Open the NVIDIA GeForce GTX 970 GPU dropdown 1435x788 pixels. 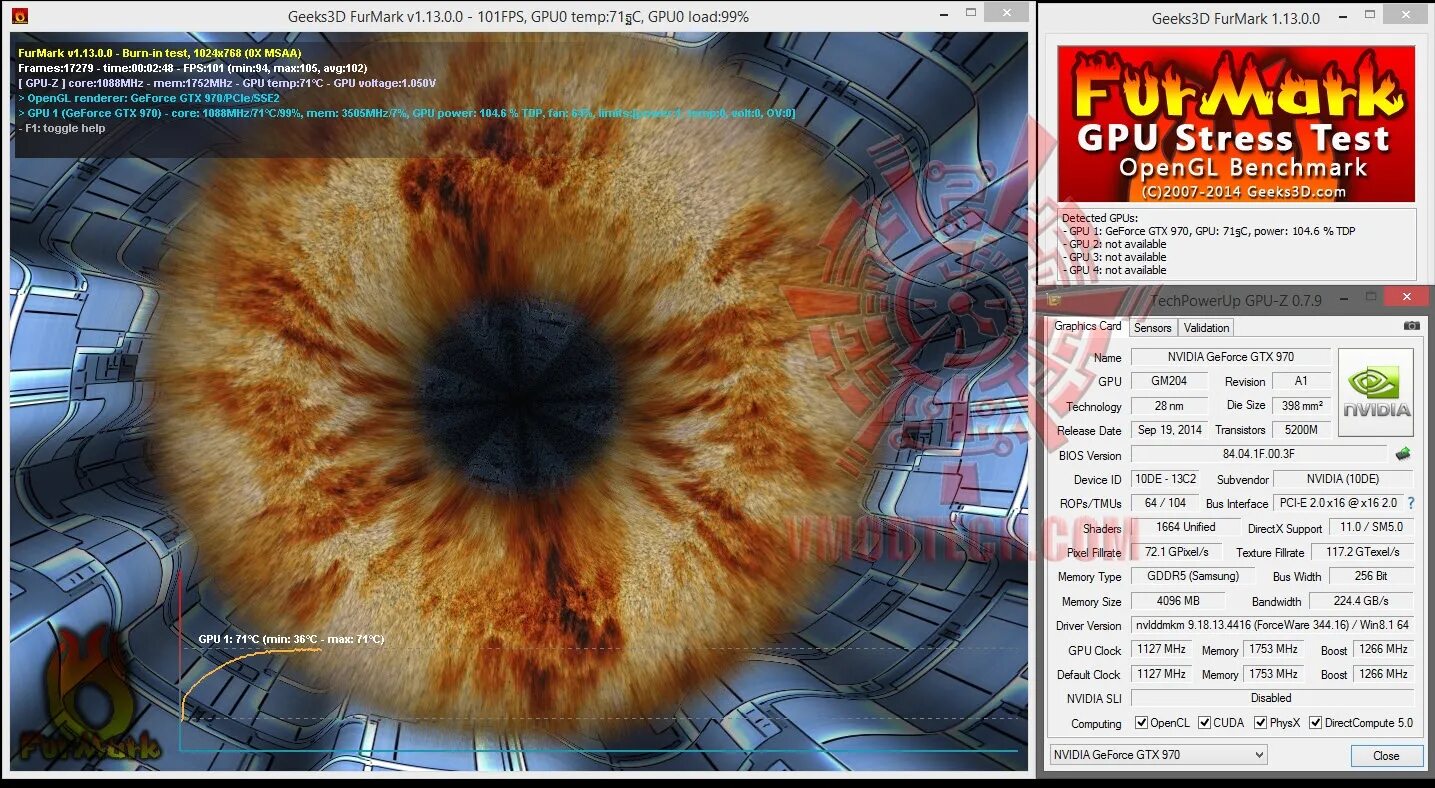tap(1158, 755)
